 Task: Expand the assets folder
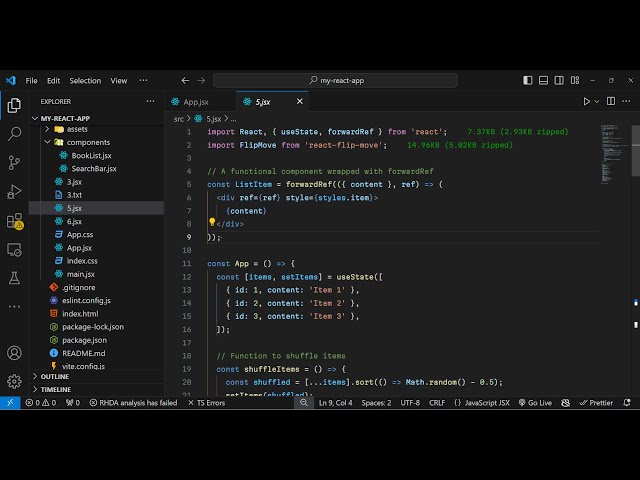(76, 129)
